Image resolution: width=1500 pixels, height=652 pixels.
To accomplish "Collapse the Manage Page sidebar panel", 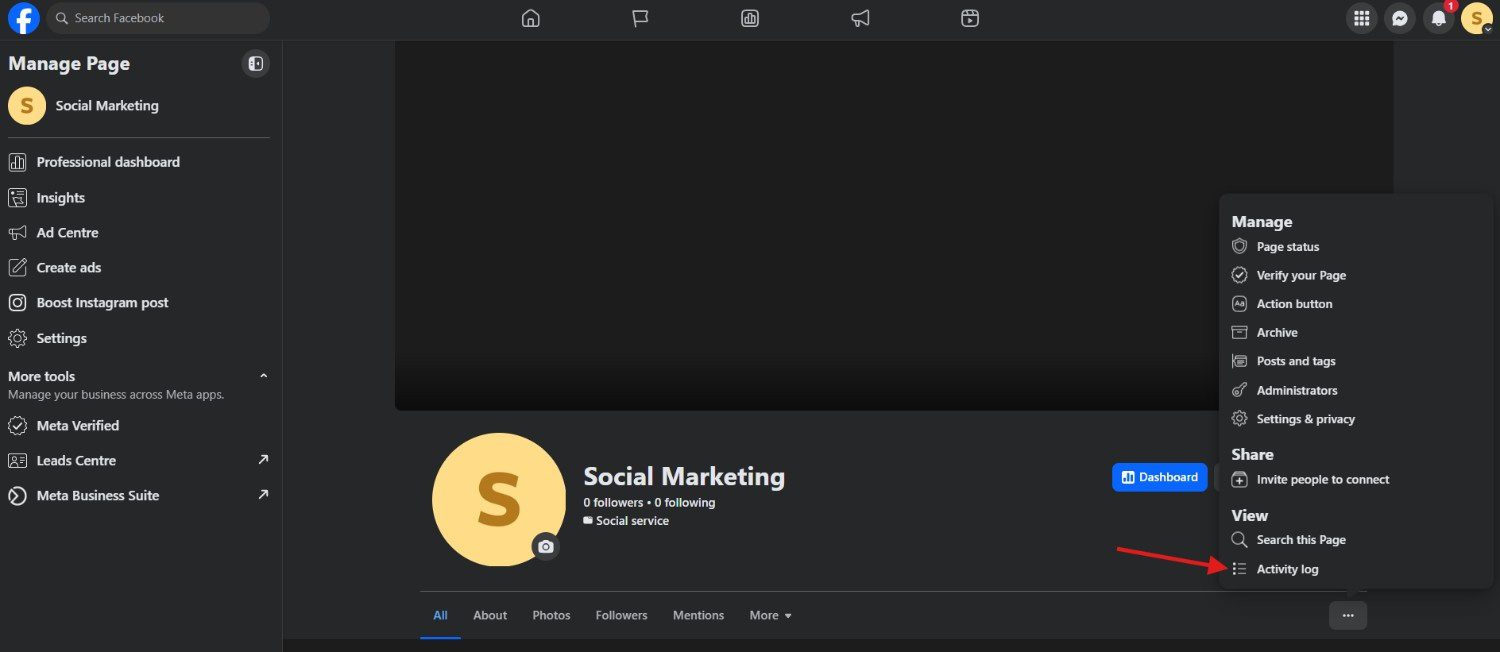I will tap(256, 64).
